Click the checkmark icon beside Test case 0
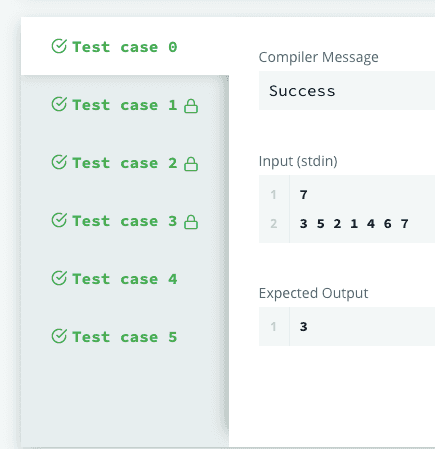Viewport: 435px width, 449px height. tap(59, 46)
